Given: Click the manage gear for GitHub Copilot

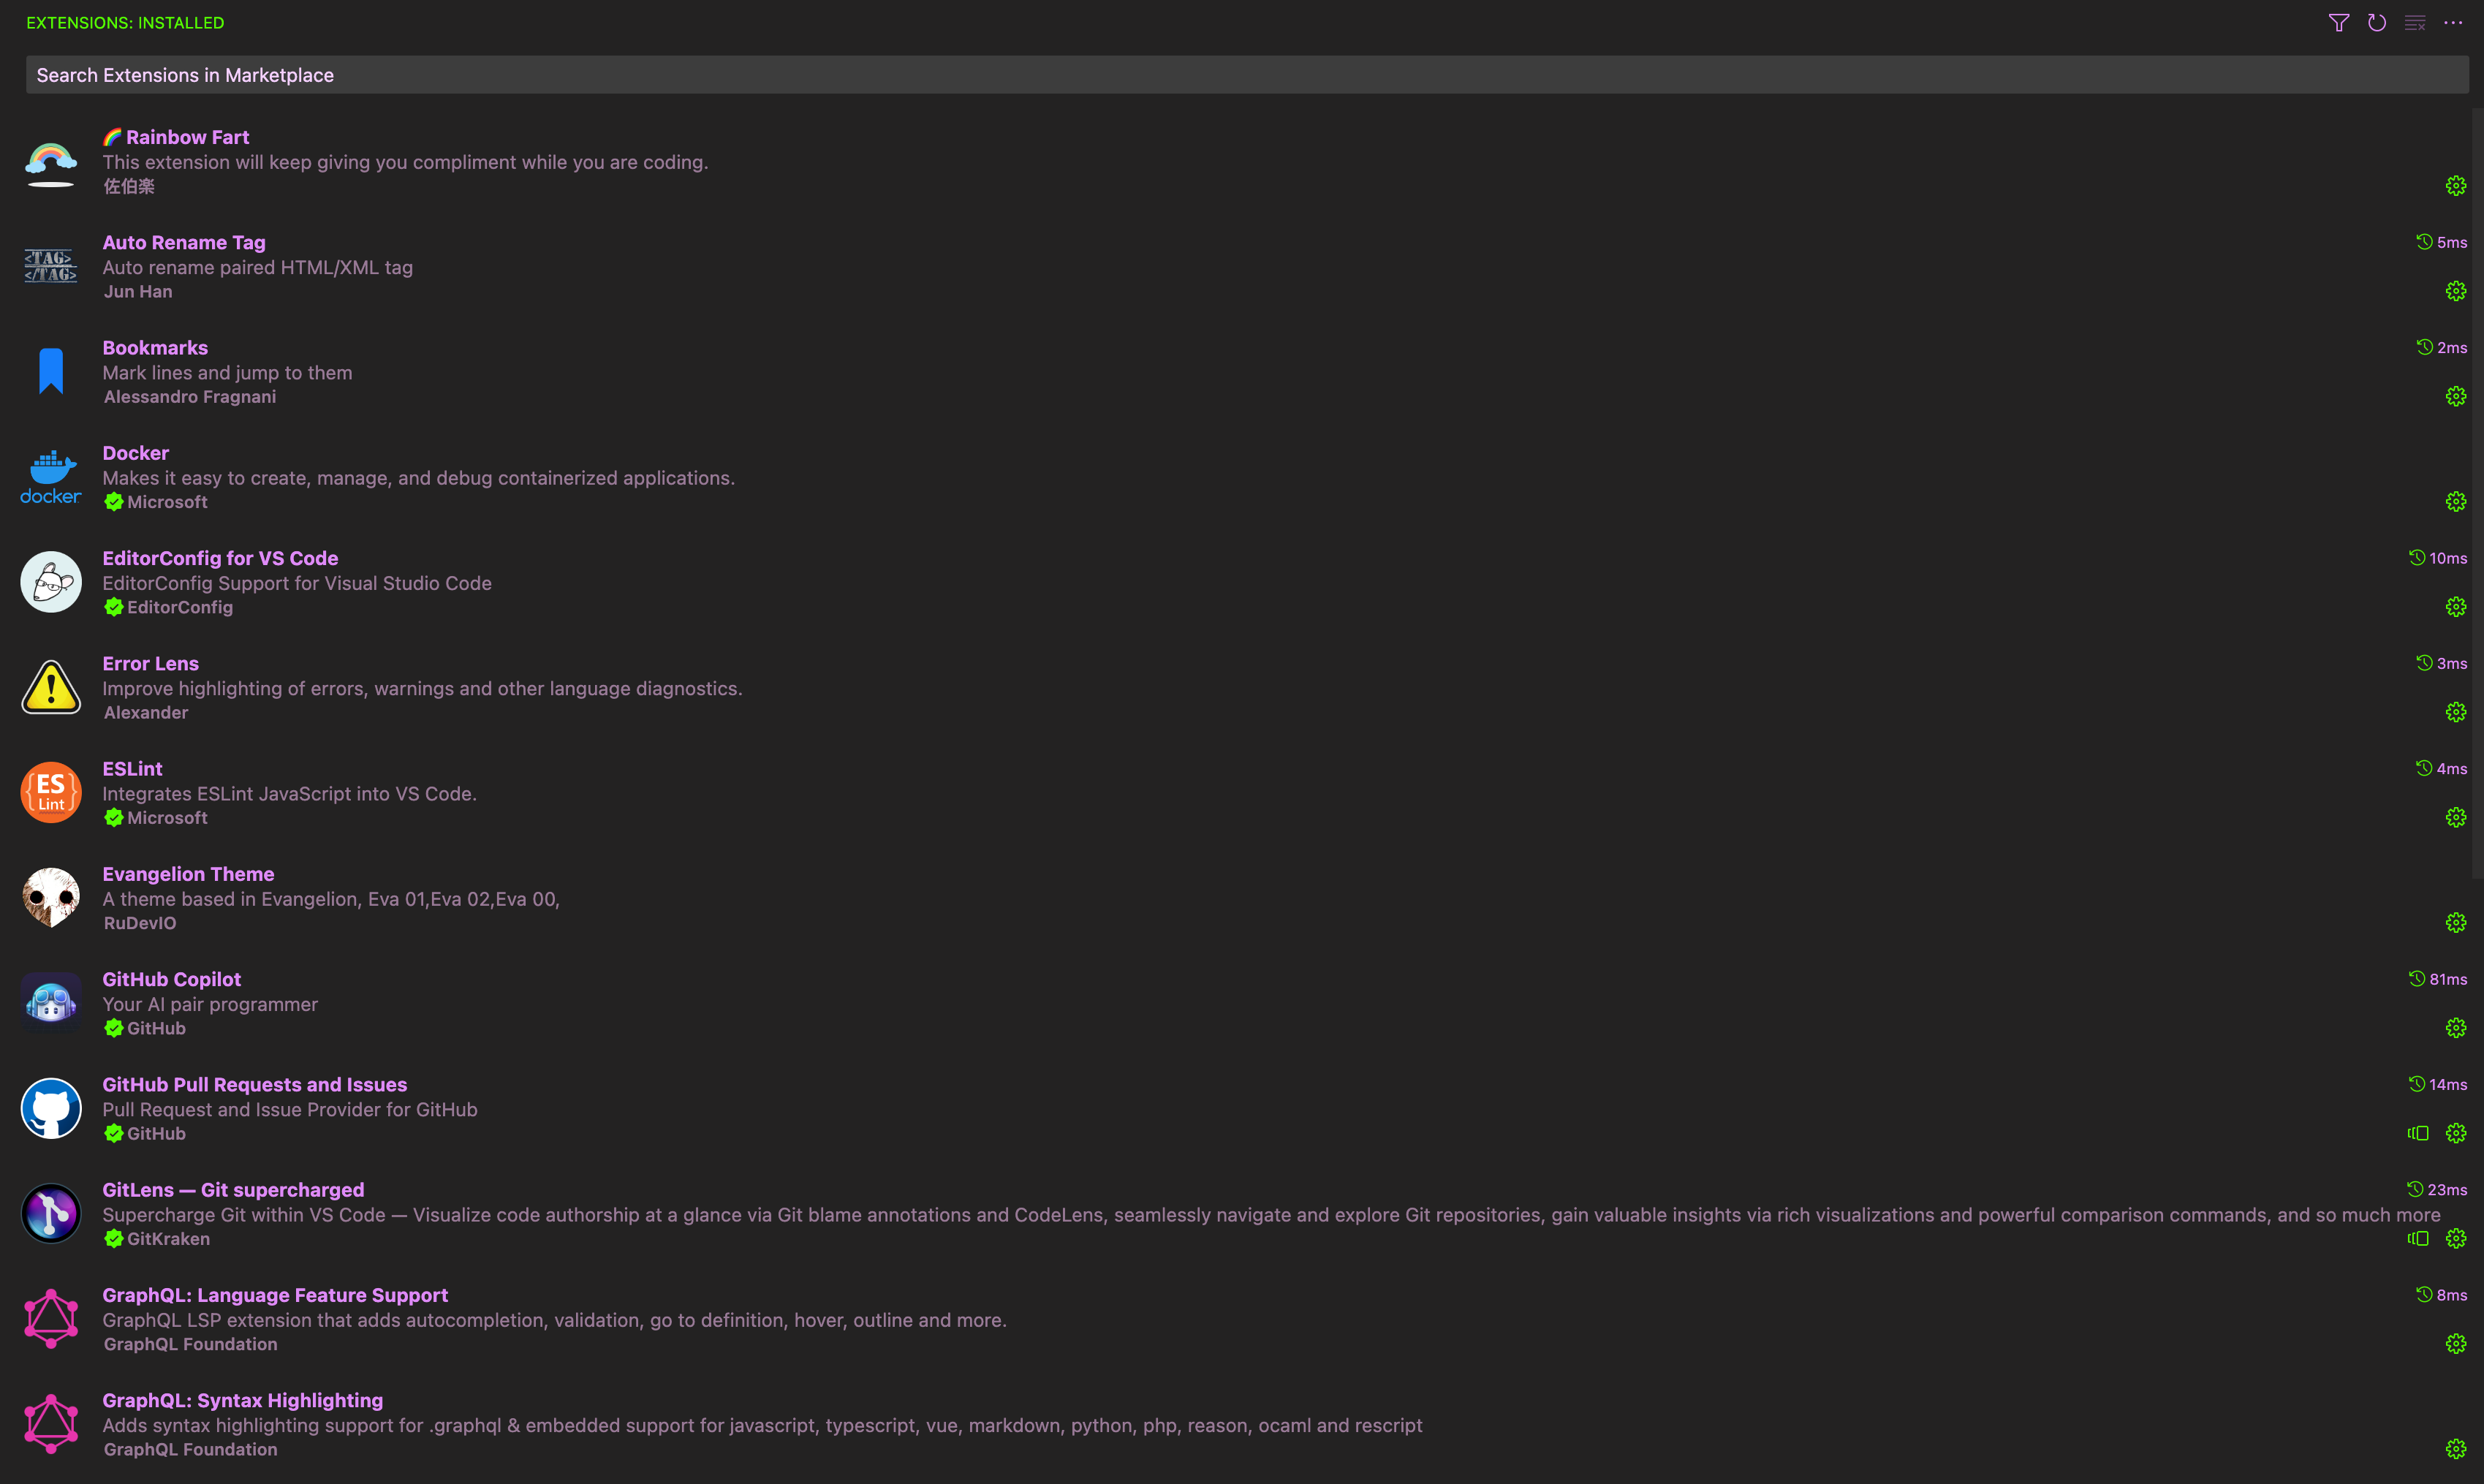Looking at the screenshot, I should (2455, 1028).
